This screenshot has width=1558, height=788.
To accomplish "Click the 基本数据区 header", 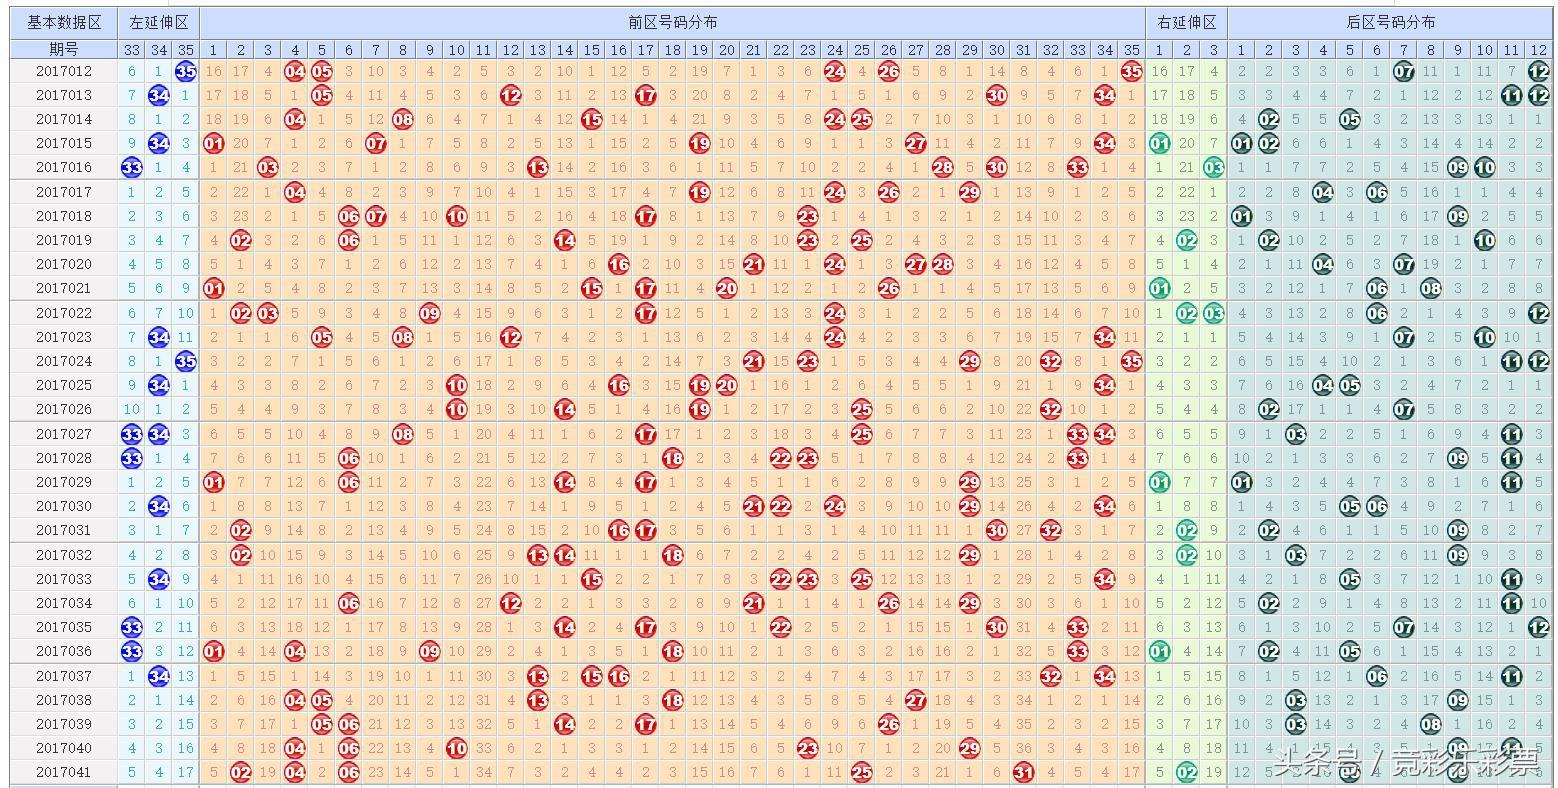I will click(x=64, y=22).
